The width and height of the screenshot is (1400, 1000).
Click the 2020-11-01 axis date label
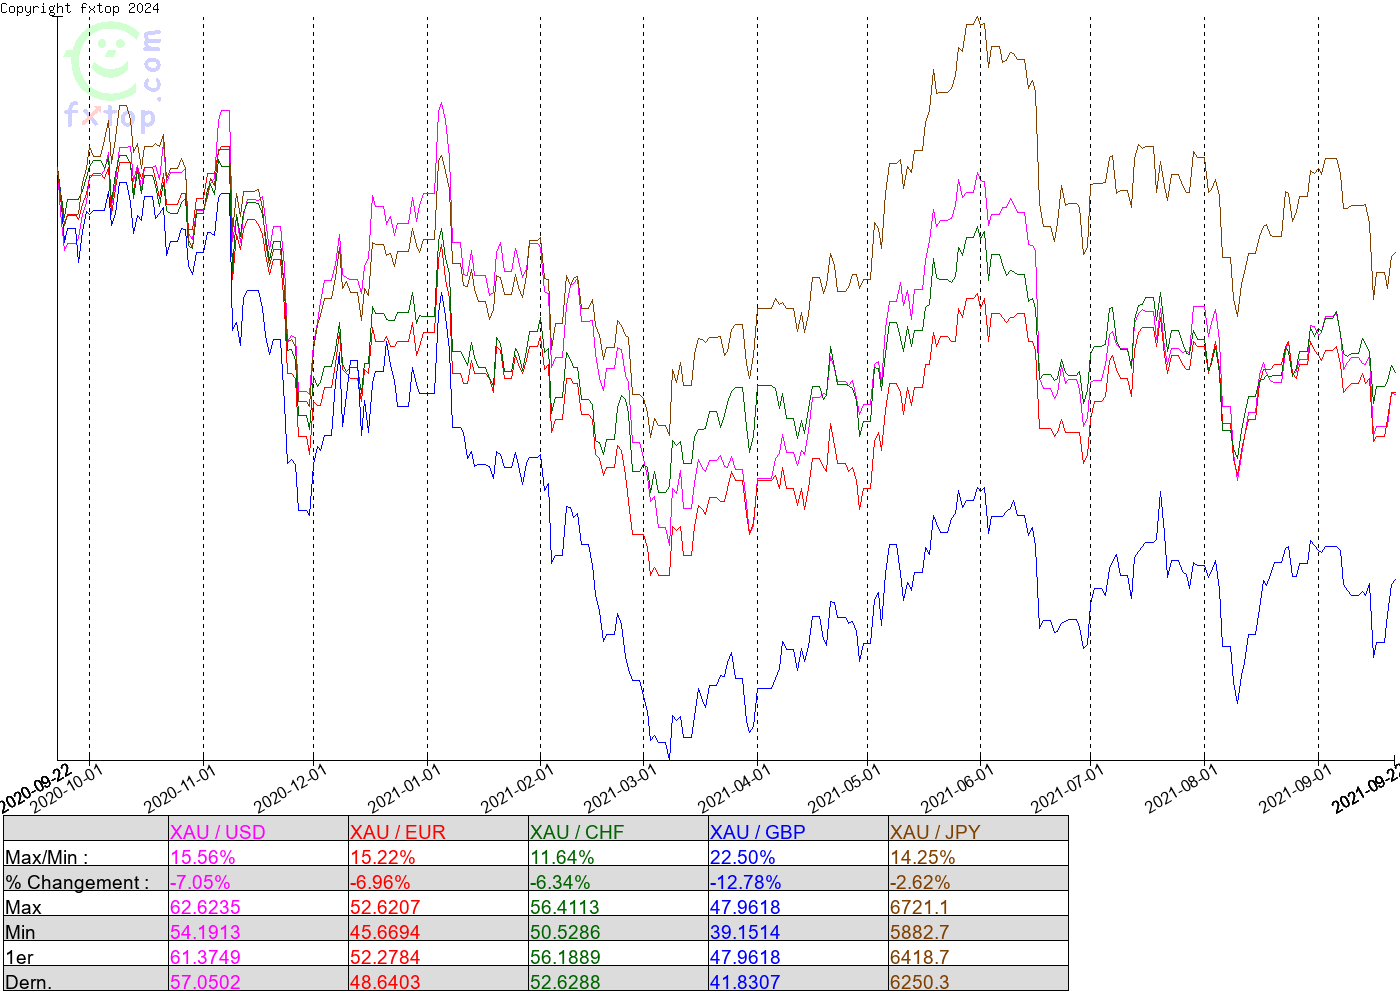pos(180,789)
